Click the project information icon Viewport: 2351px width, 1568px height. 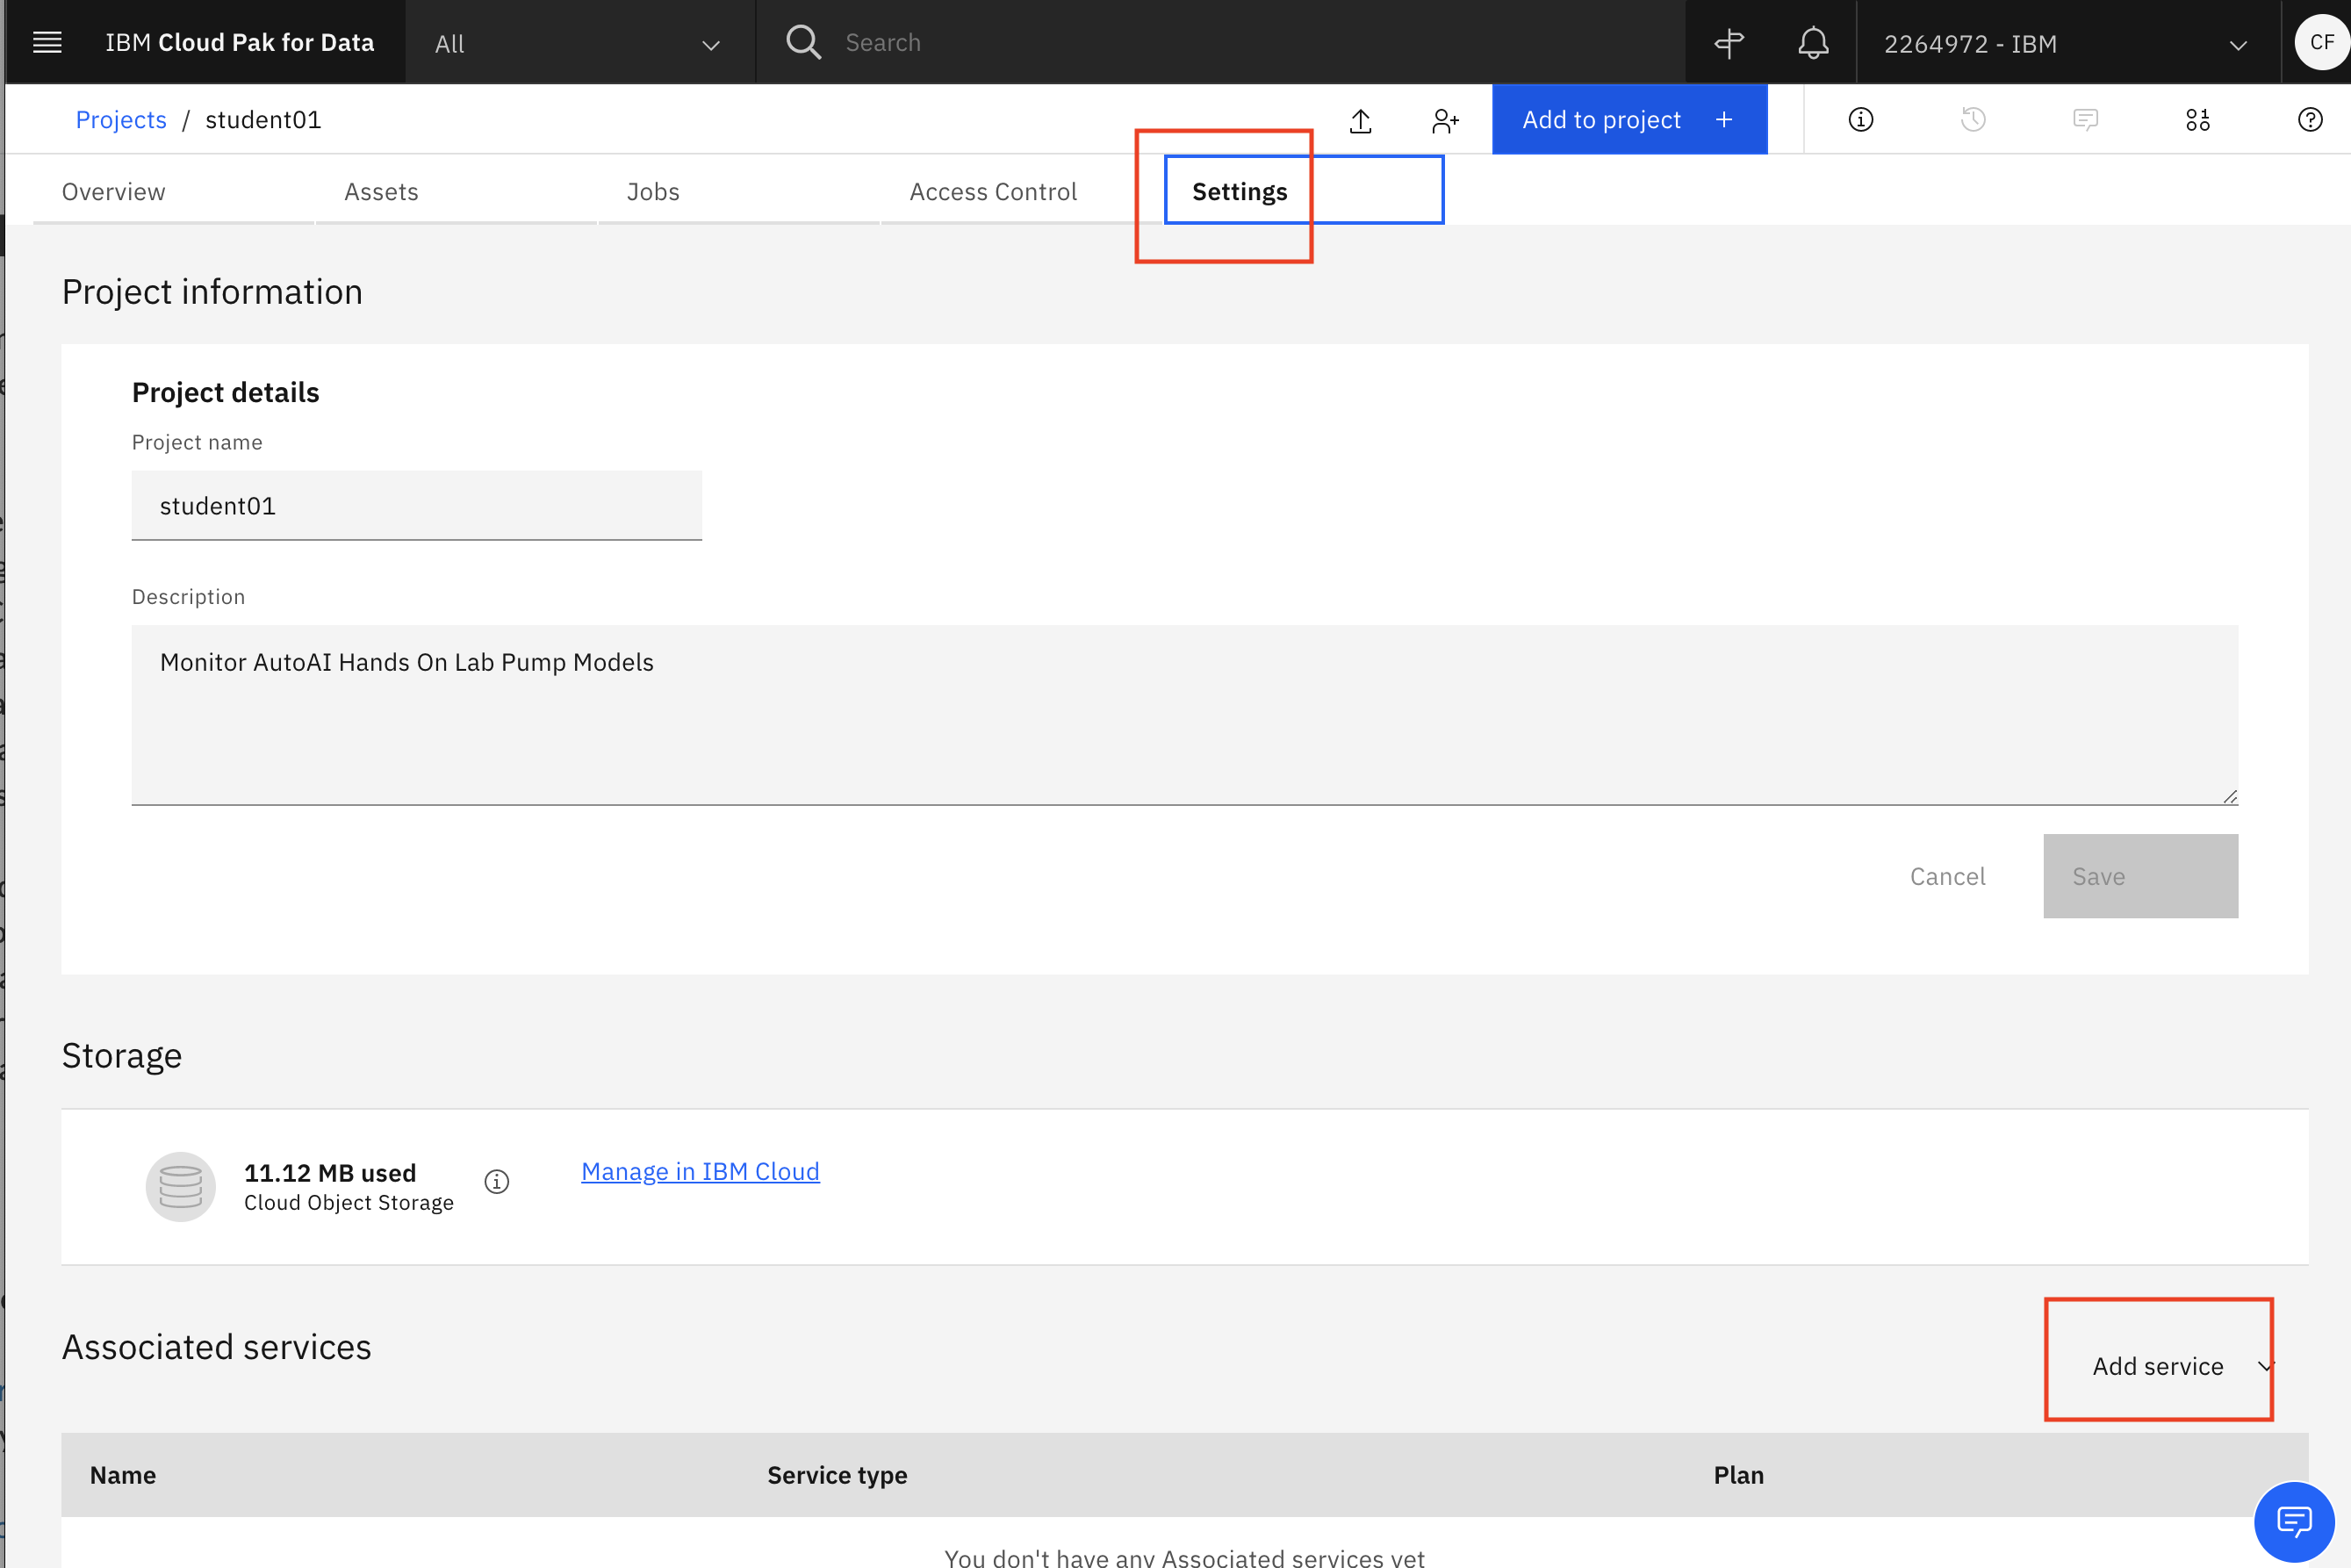tap(1859, 119)
